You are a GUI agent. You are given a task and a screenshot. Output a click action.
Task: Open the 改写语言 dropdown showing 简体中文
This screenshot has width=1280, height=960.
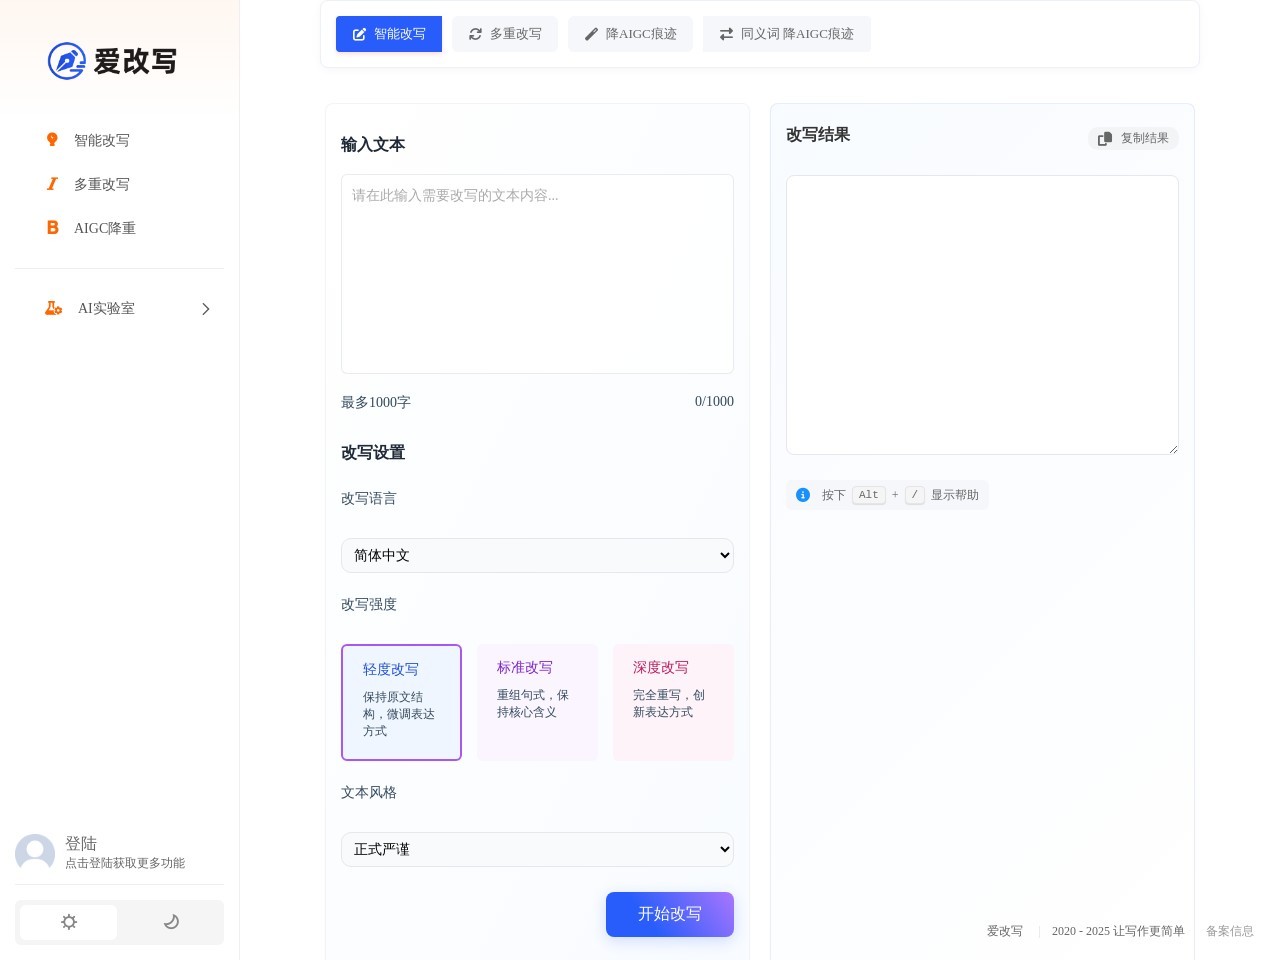[x=537, y=556]
